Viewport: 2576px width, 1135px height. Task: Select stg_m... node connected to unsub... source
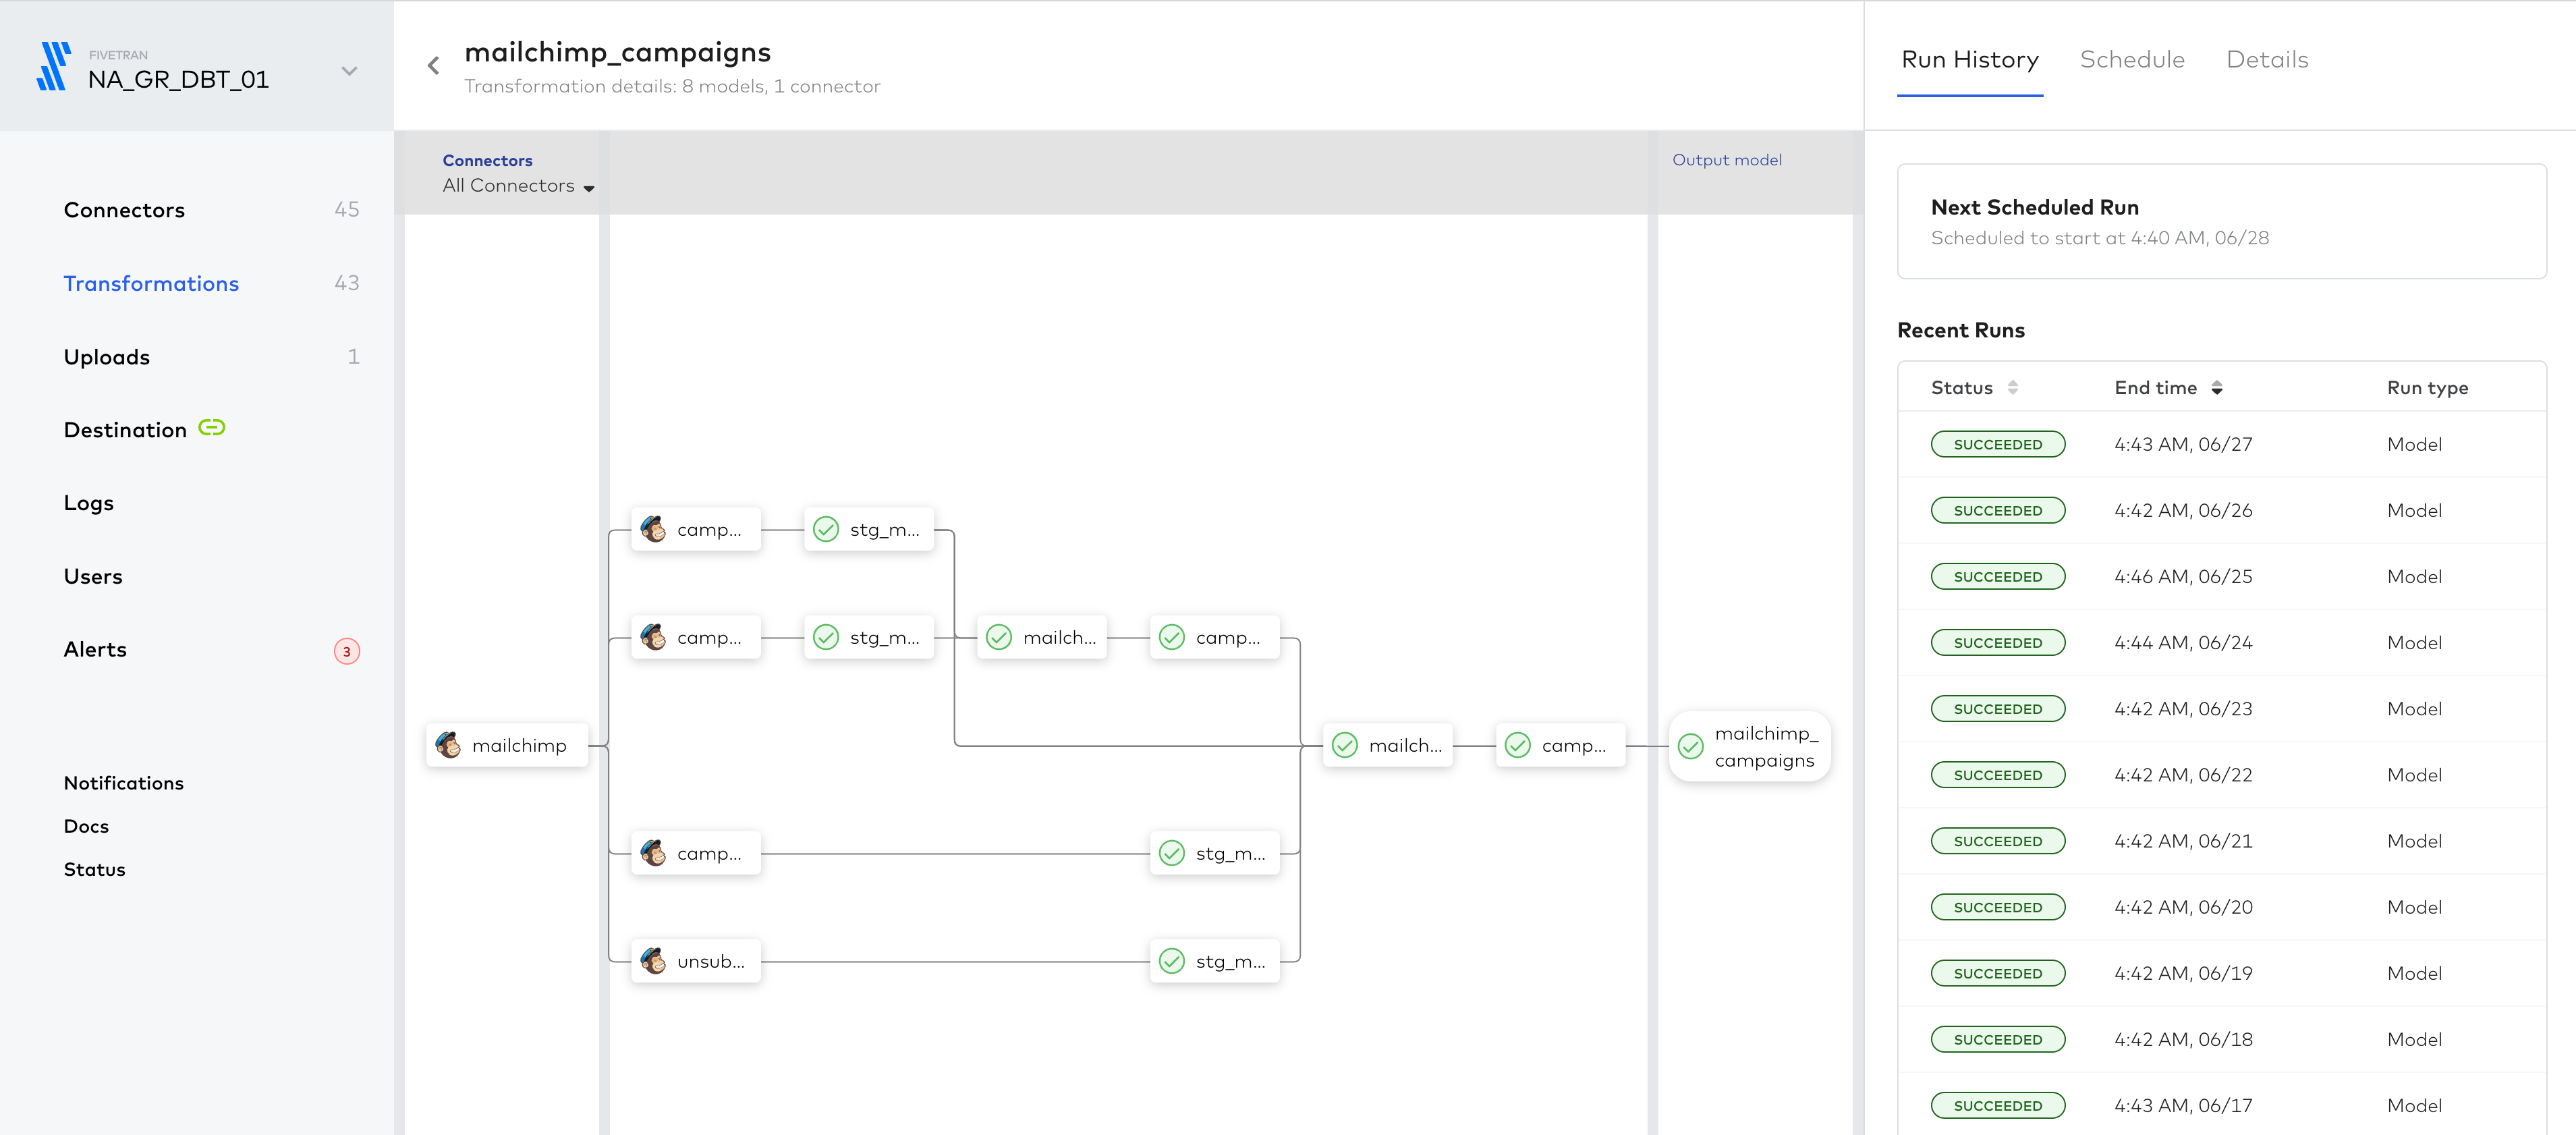point(1215,962)
